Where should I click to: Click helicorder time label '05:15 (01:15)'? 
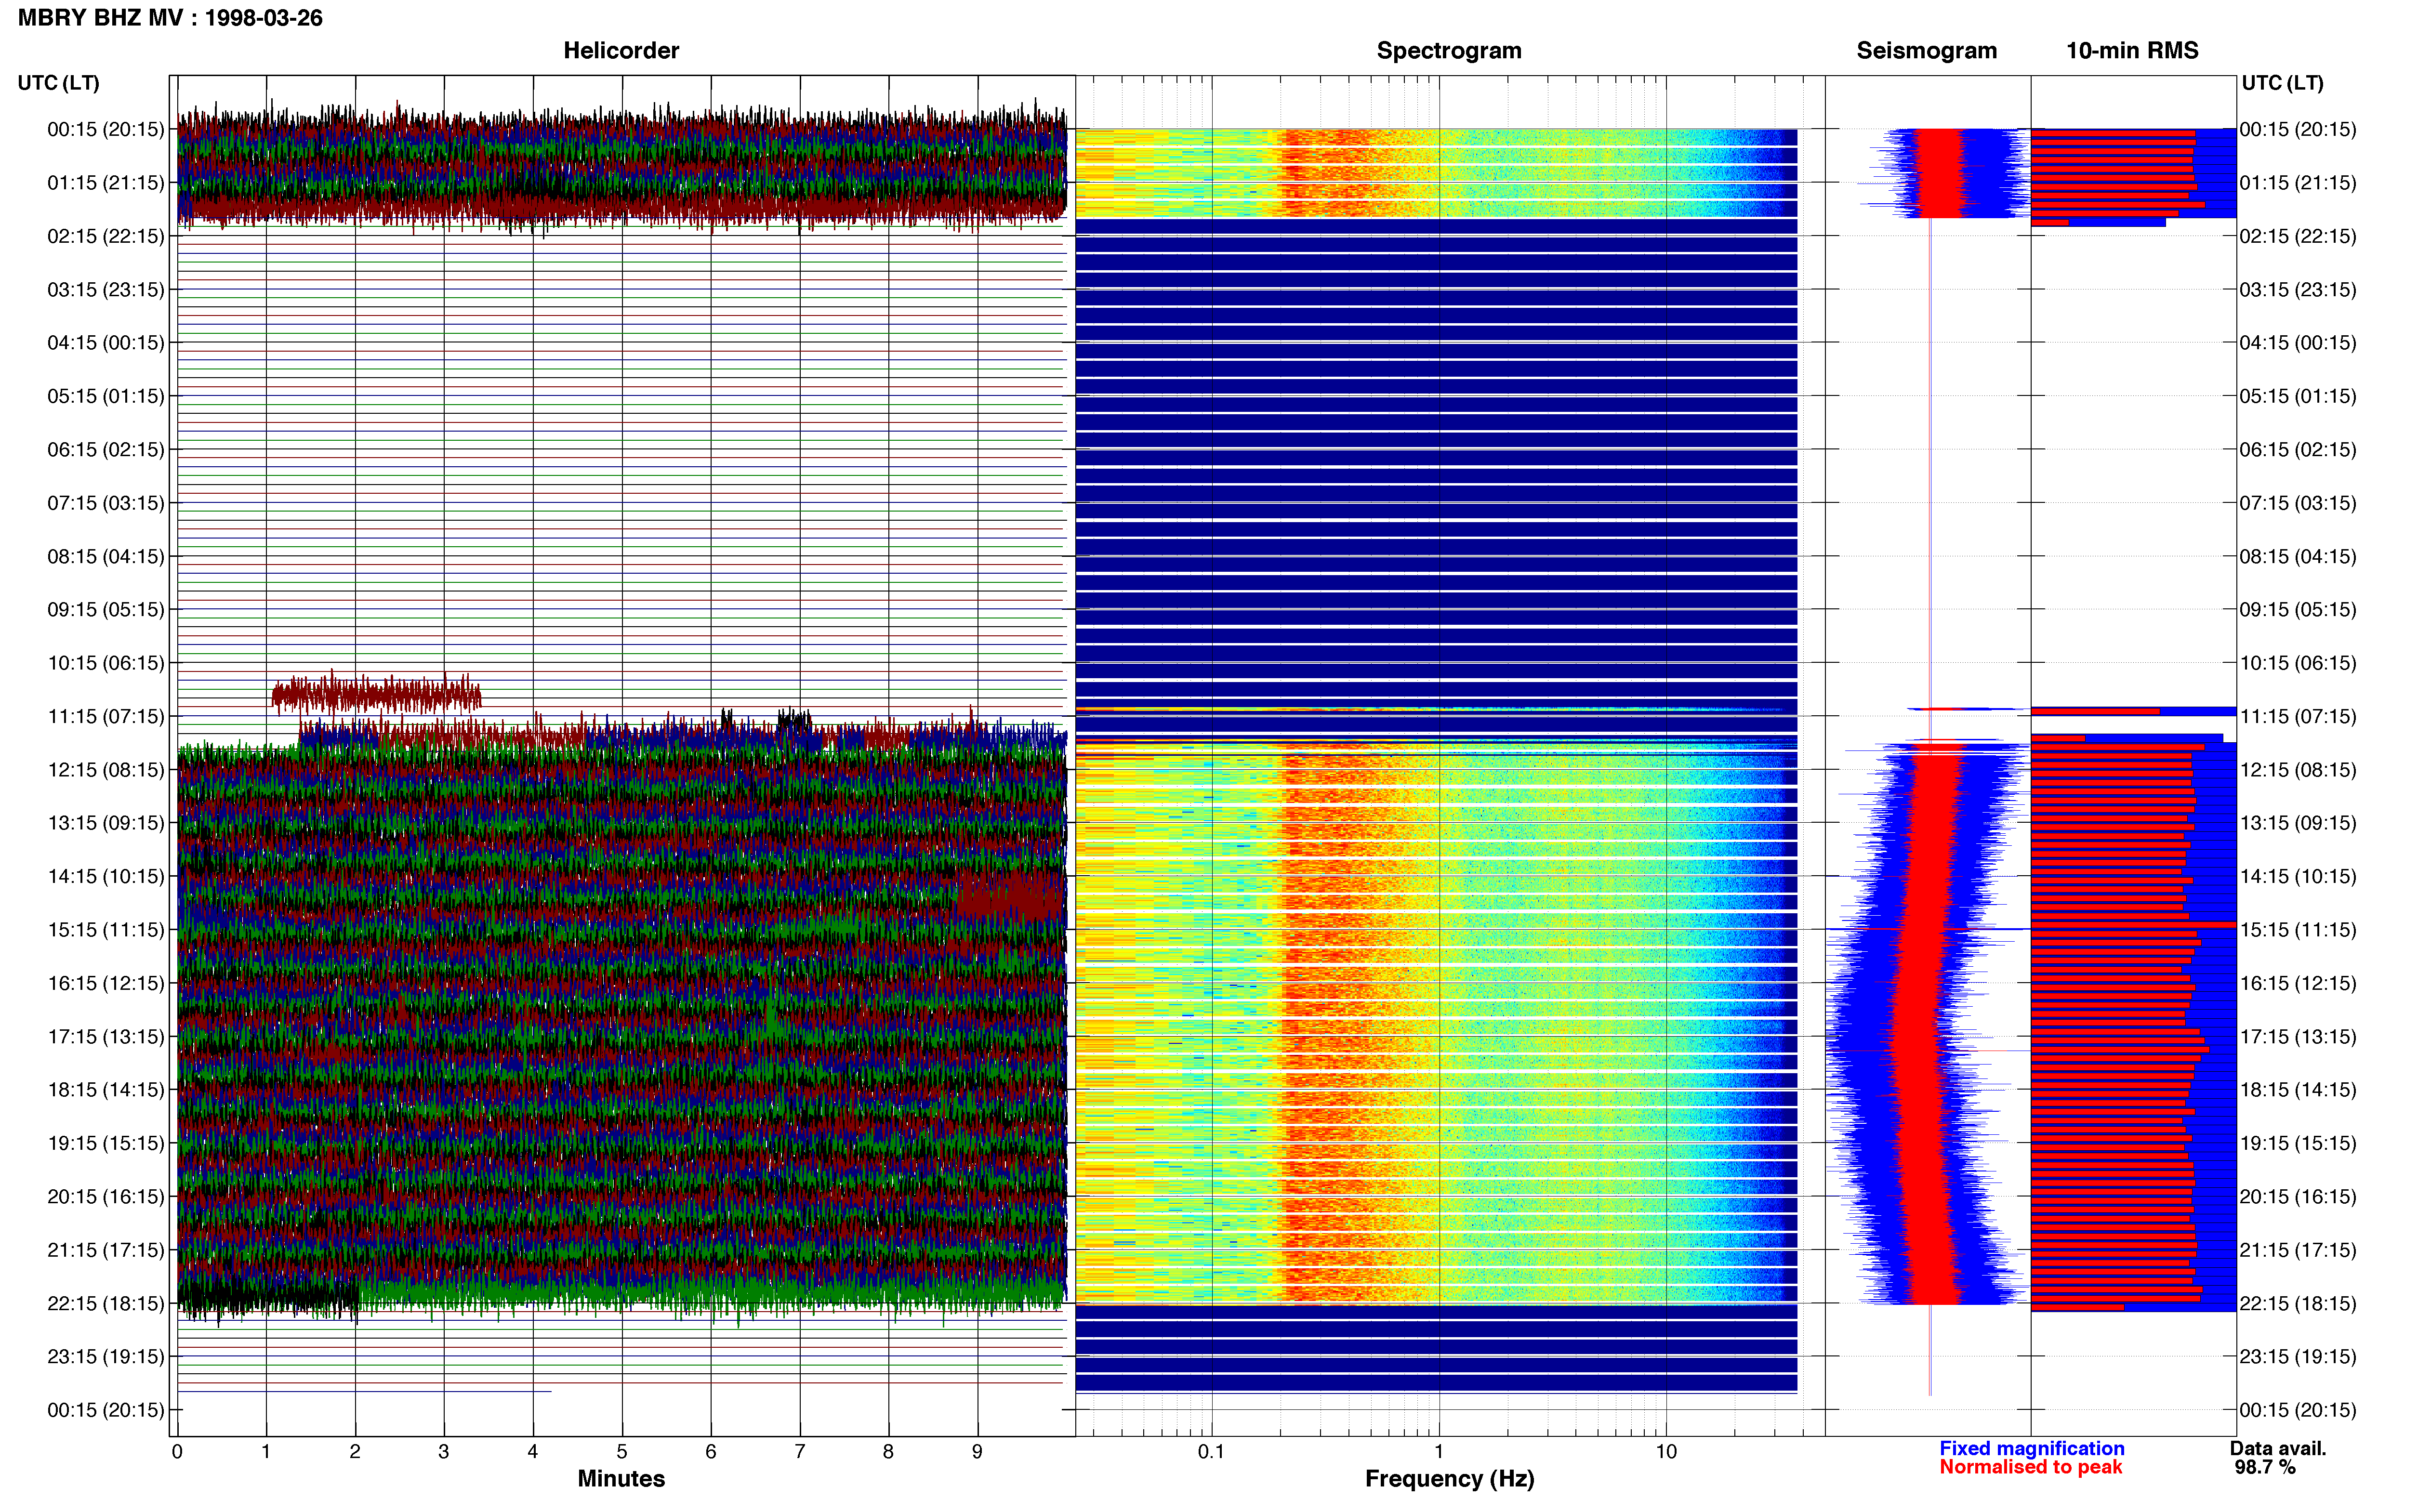click(106, 396)
